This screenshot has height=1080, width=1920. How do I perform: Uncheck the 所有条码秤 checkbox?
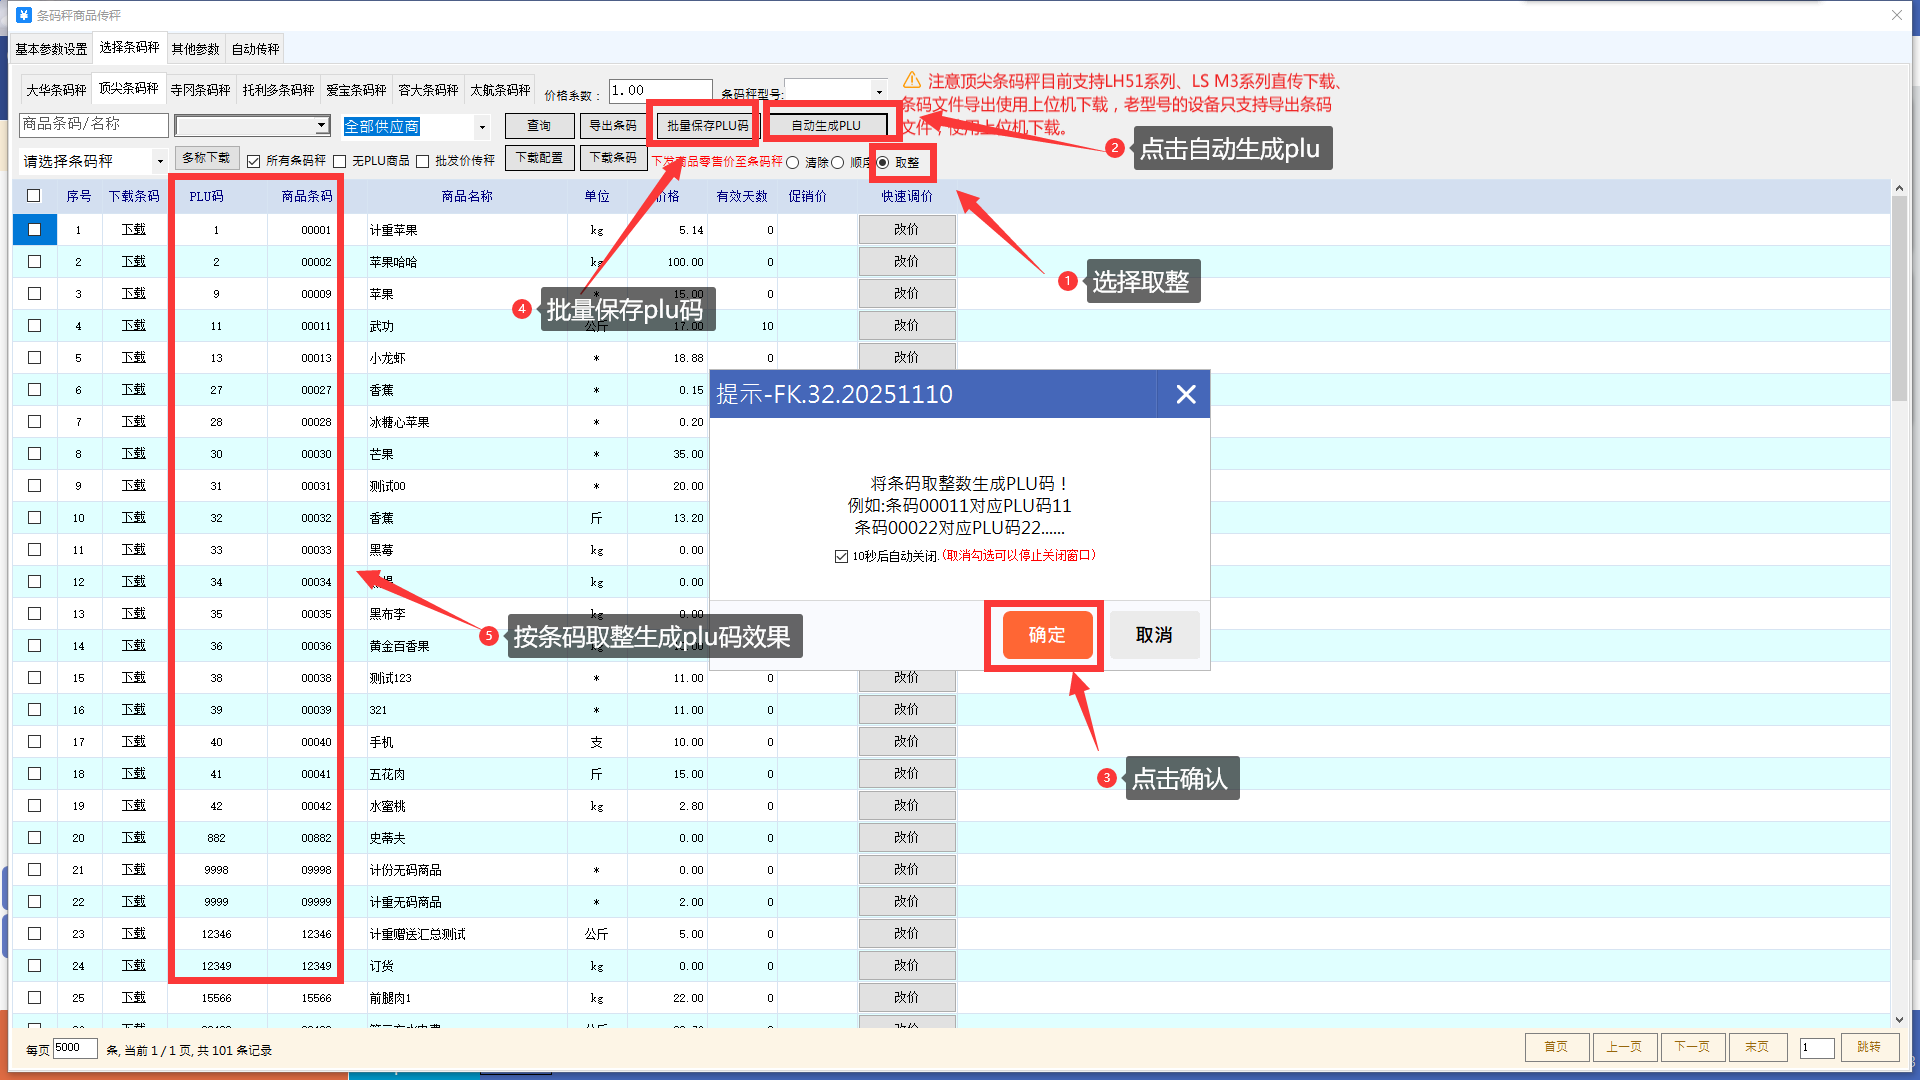pyautogui.click(x=254, y=161)
